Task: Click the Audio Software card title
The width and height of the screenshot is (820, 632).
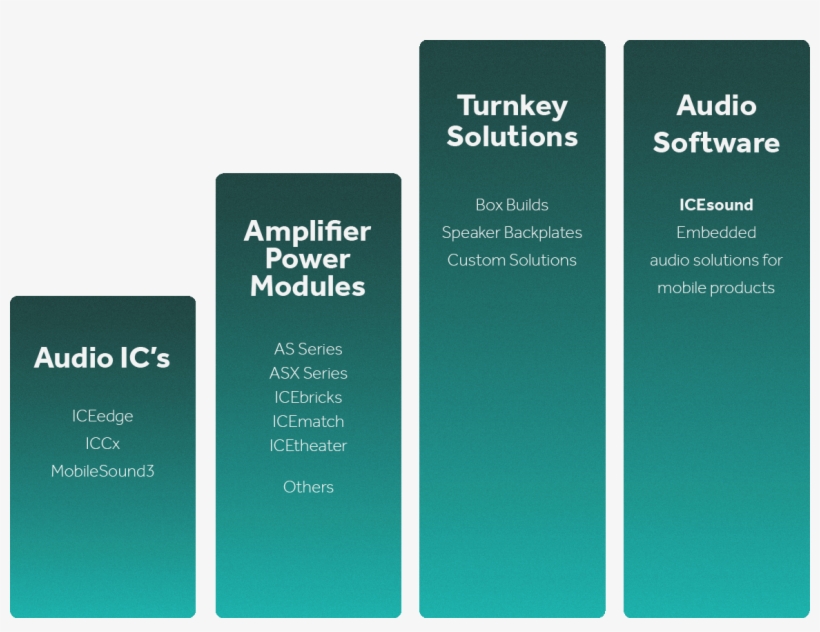Action: click(x=716, y=124)
